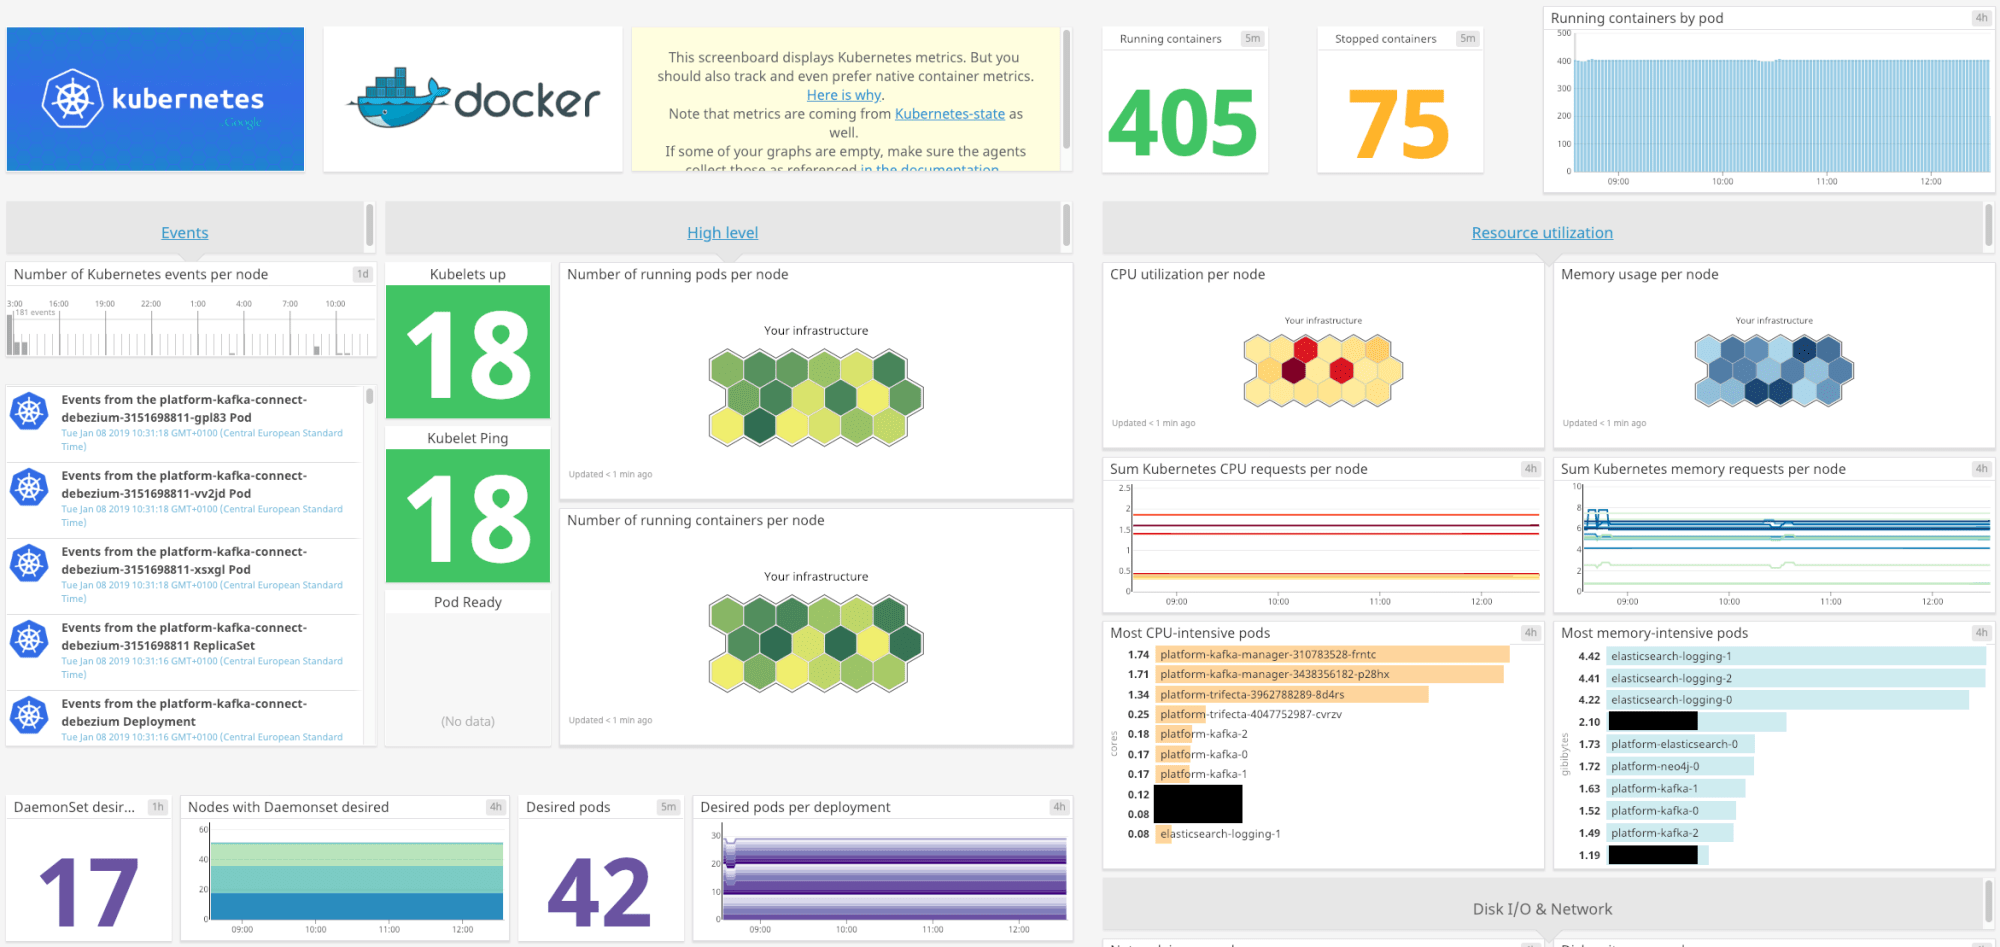Click Kubernetes icon beside debezium-3151698811-vv2jd Pod event
Viewport: 2000px width, 947px height.
tap(30, 487)
